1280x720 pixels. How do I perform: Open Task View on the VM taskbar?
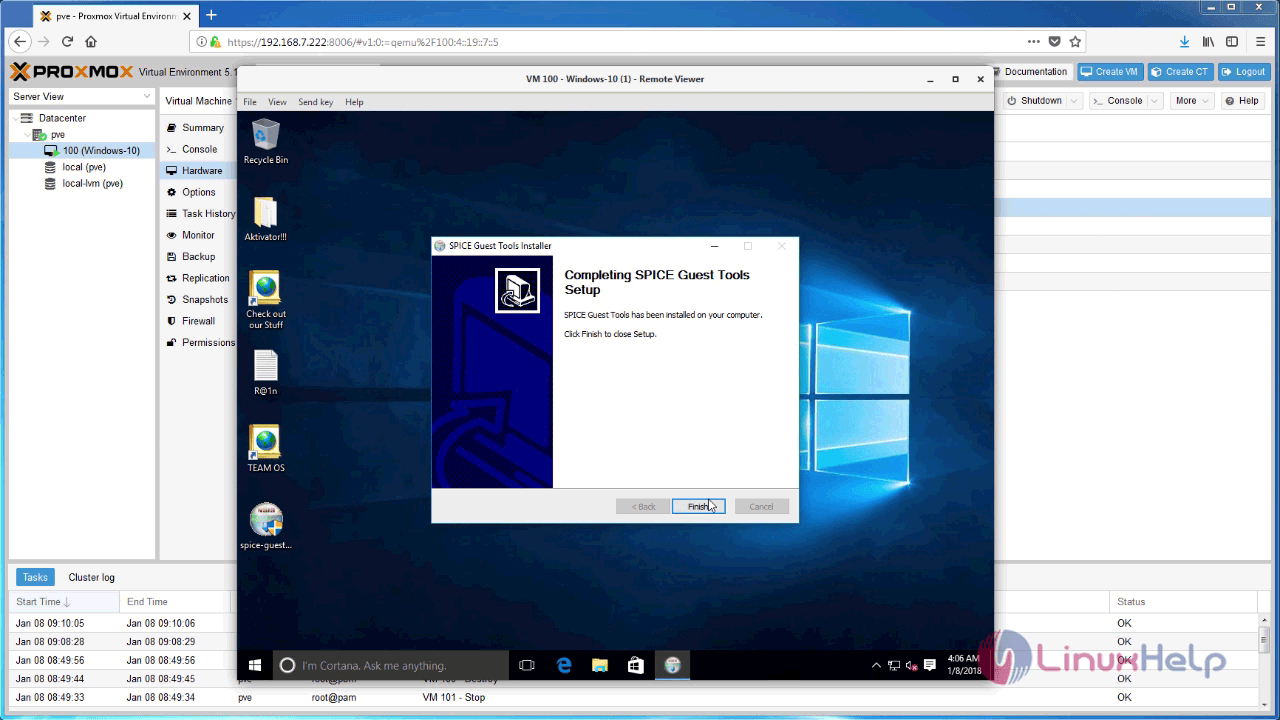[x=527, y=665]
